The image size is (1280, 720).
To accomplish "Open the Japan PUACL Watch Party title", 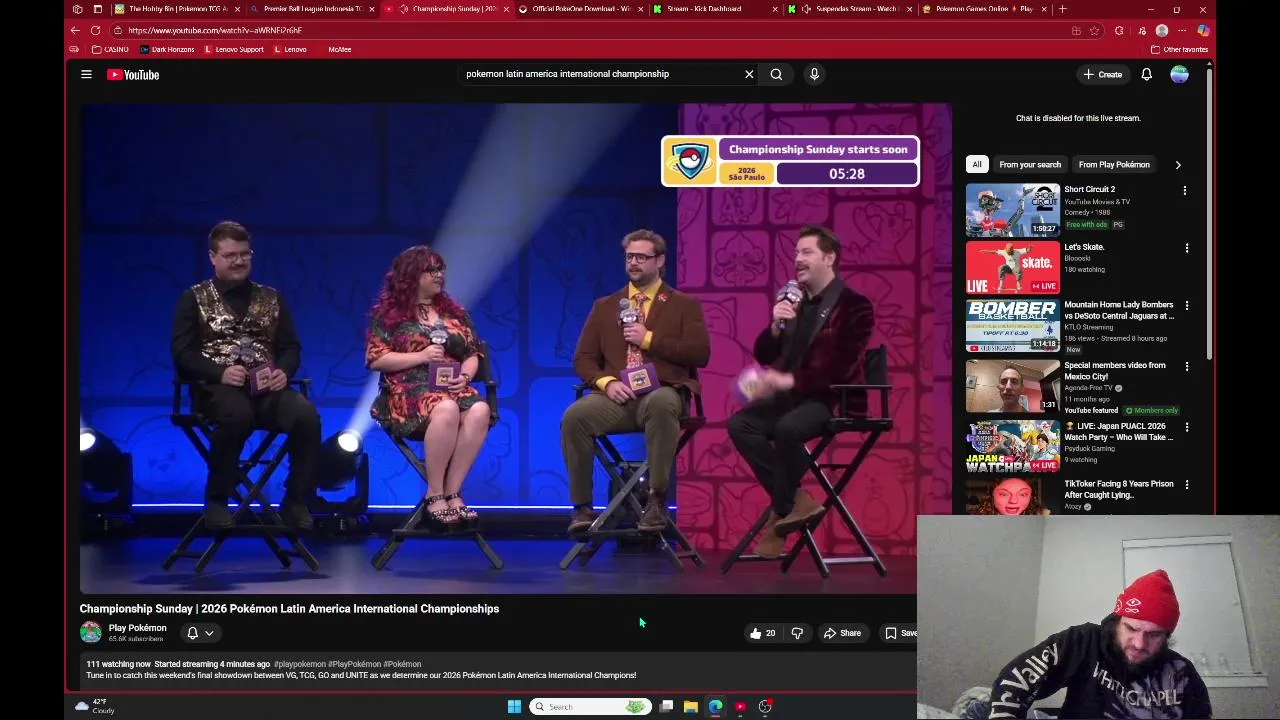I will tap(1119, 431).
